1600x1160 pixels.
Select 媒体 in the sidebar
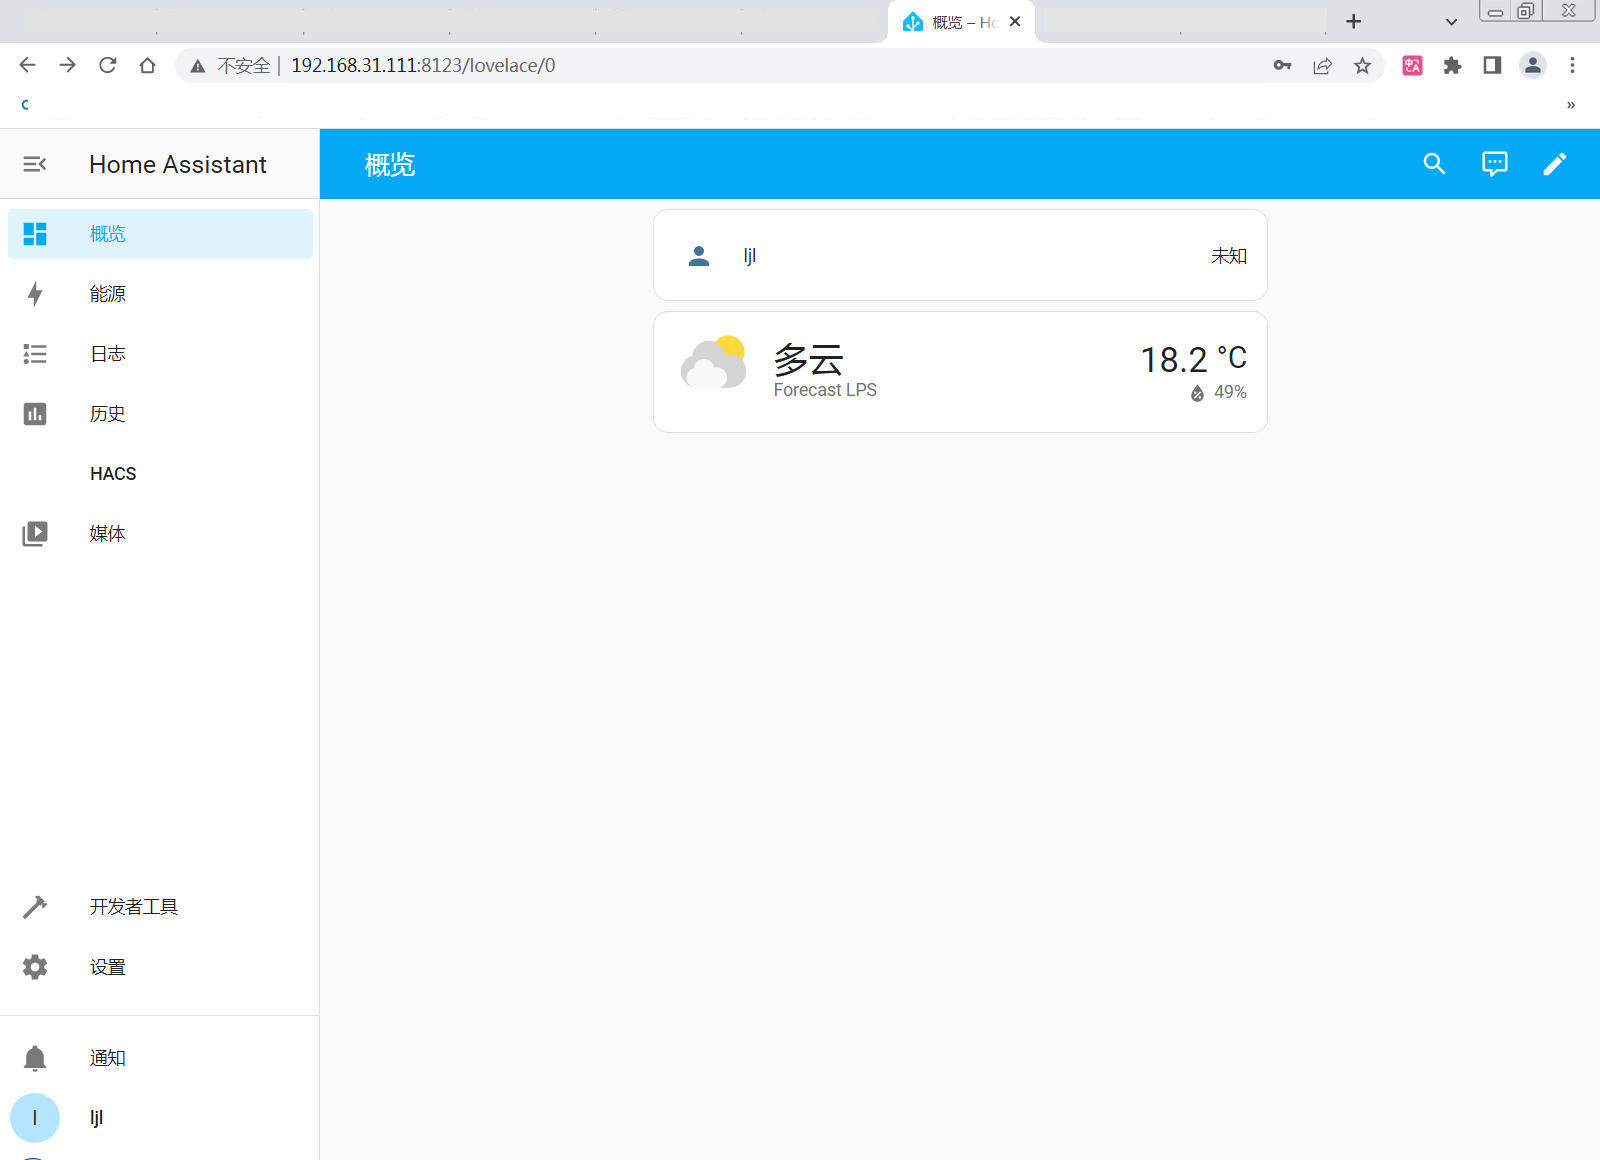coord(160,534)
